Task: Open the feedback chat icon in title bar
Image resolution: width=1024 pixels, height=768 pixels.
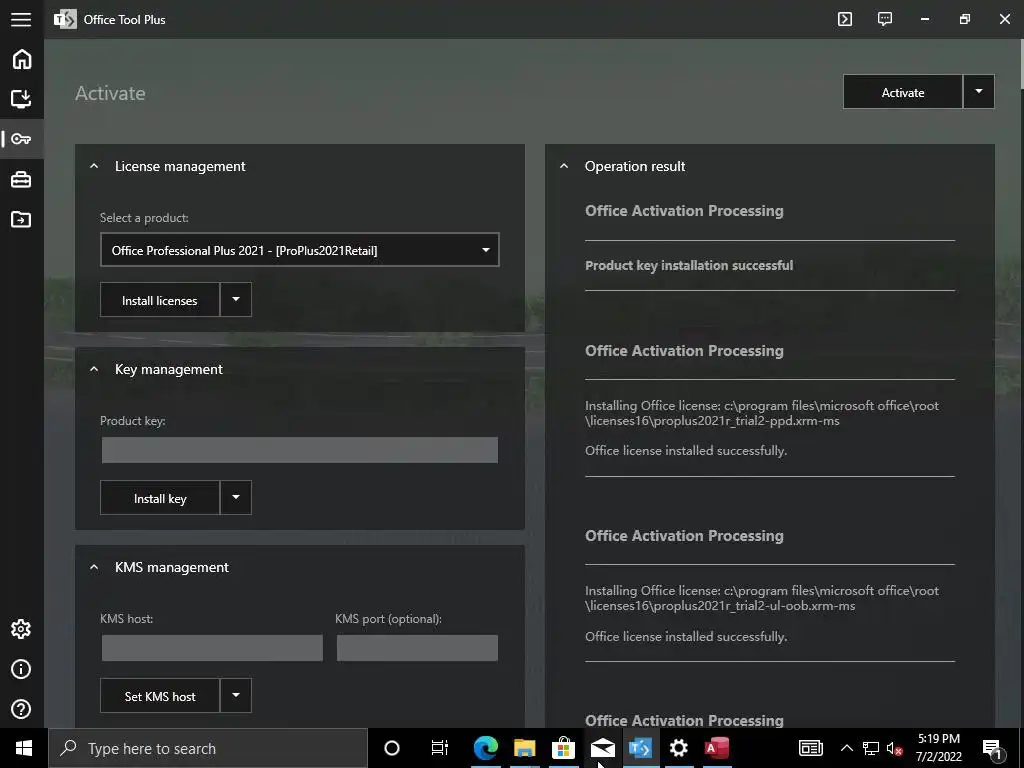Action: (x=885, y=19)
